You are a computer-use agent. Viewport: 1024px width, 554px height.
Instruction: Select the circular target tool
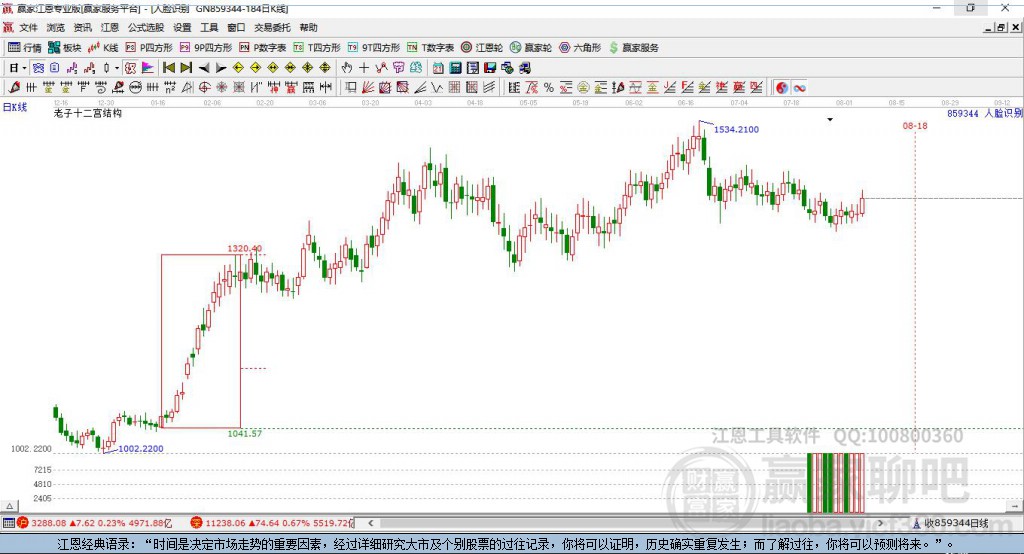pos(204,88)
